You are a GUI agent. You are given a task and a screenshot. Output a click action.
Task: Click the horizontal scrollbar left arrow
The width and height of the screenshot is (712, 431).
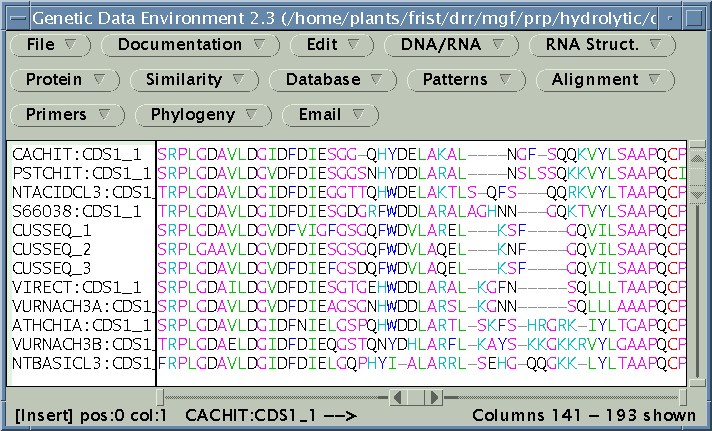click(x=397, y=398)
